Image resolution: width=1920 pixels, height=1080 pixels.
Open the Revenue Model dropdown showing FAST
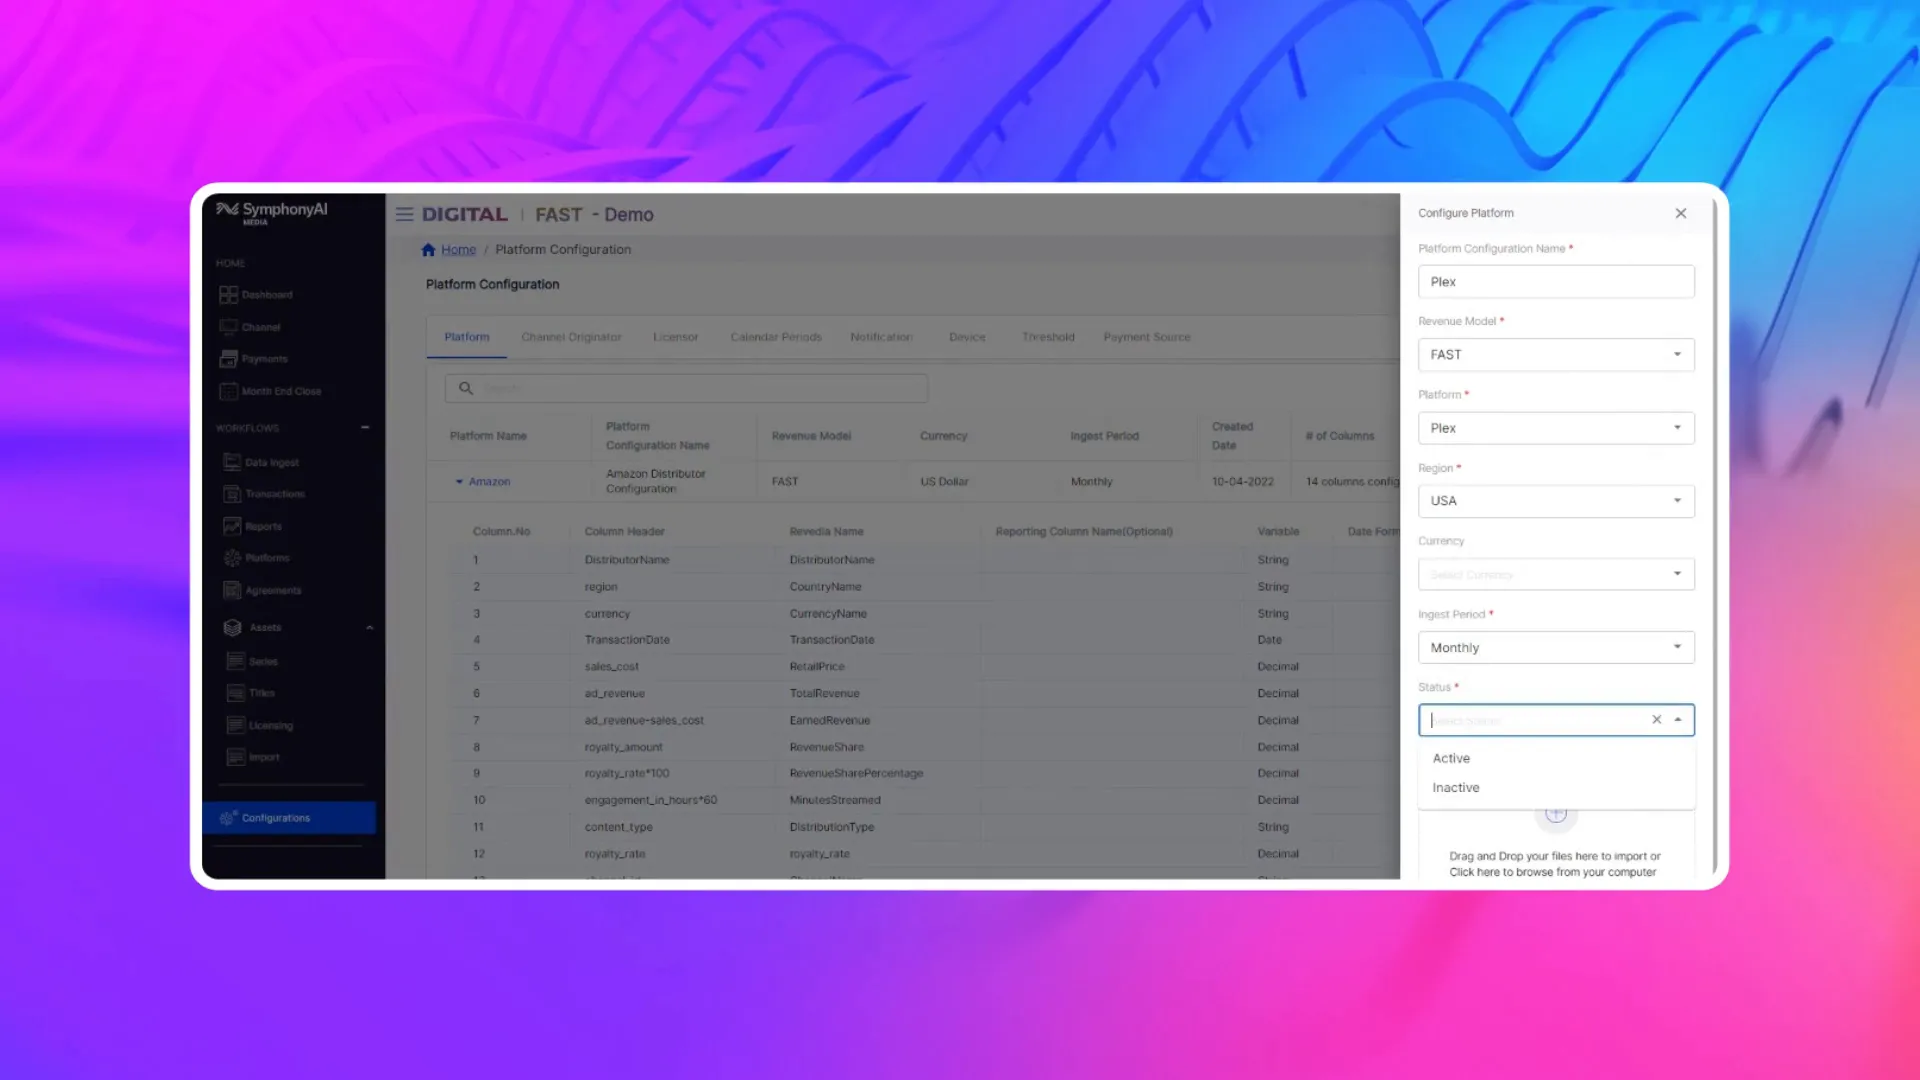click(x=1556, y=355)
